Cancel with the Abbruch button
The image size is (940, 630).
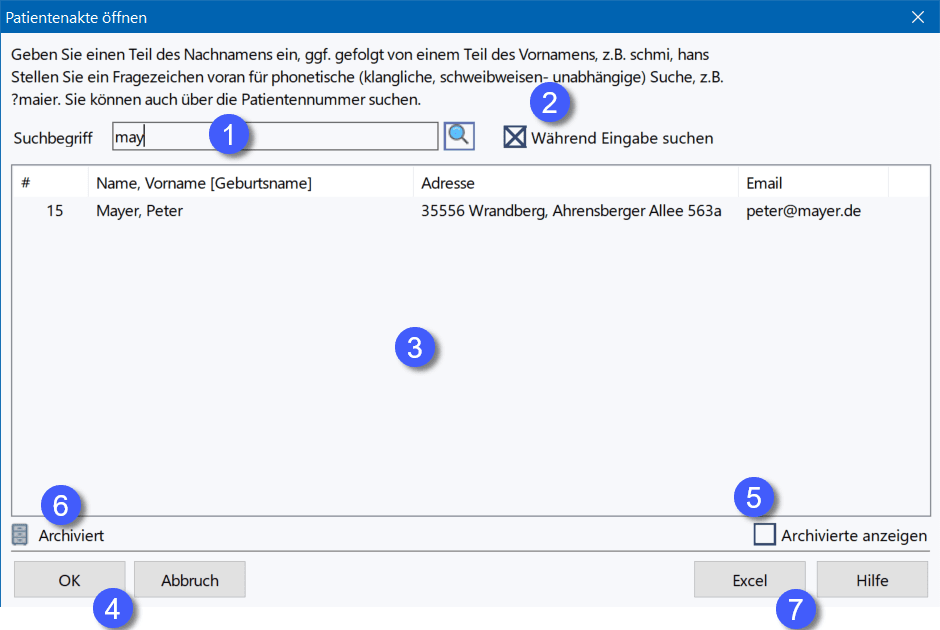189,580
